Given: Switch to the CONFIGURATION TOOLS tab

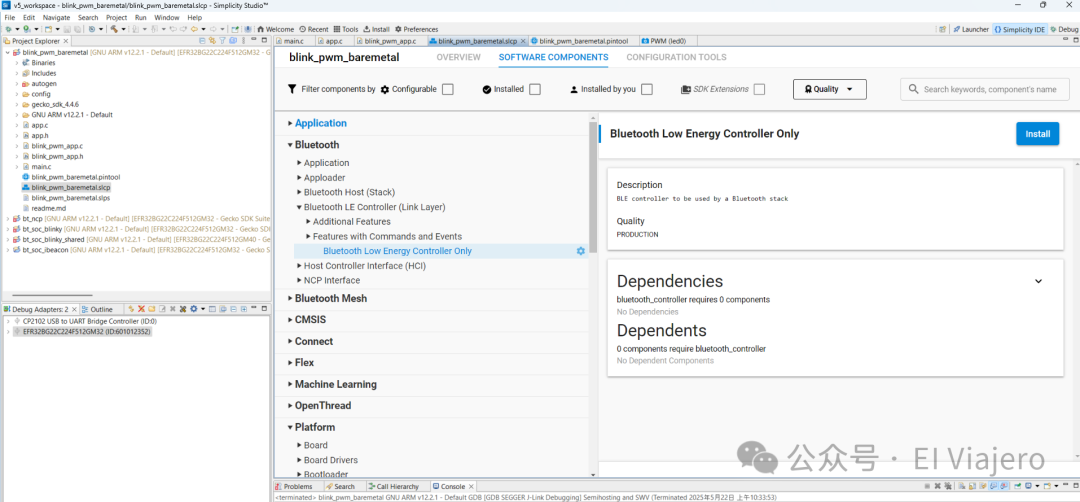Looking at the screenshot, I should (676, 57).
